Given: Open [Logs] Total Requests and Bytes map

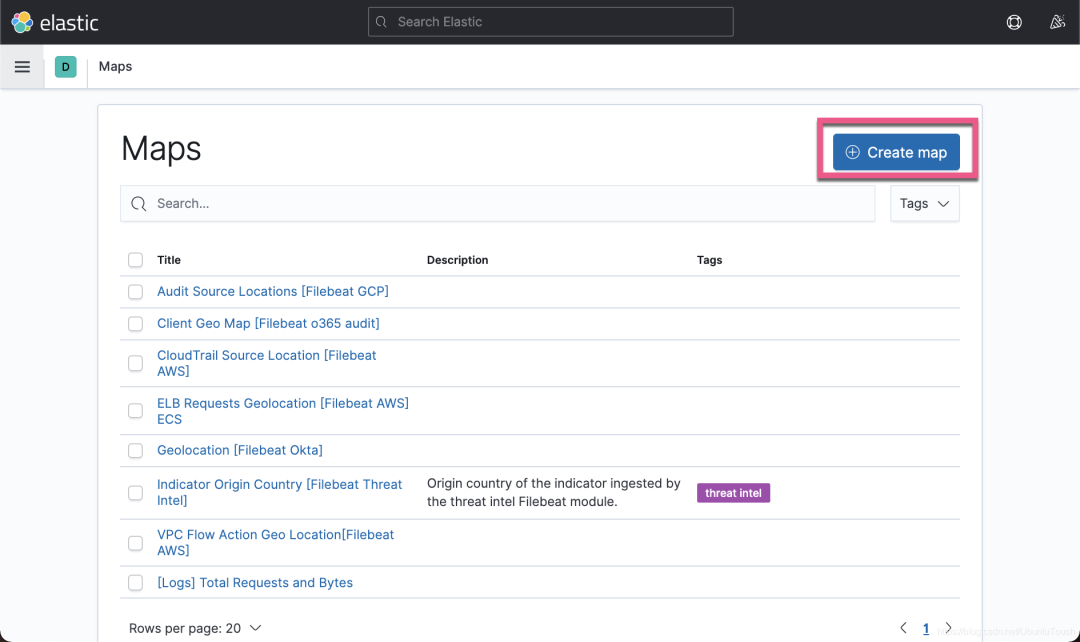Looking at the screenshot, I should [x=255, y=583].
